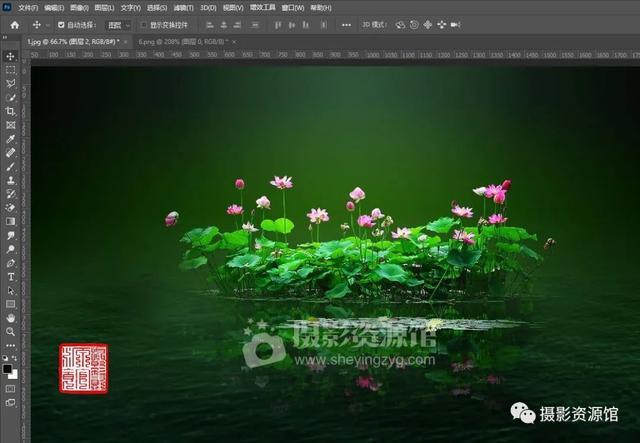Open the 图层 auto-select dropdown
Viewport: 640px width, 443px height.
[118, 25]
